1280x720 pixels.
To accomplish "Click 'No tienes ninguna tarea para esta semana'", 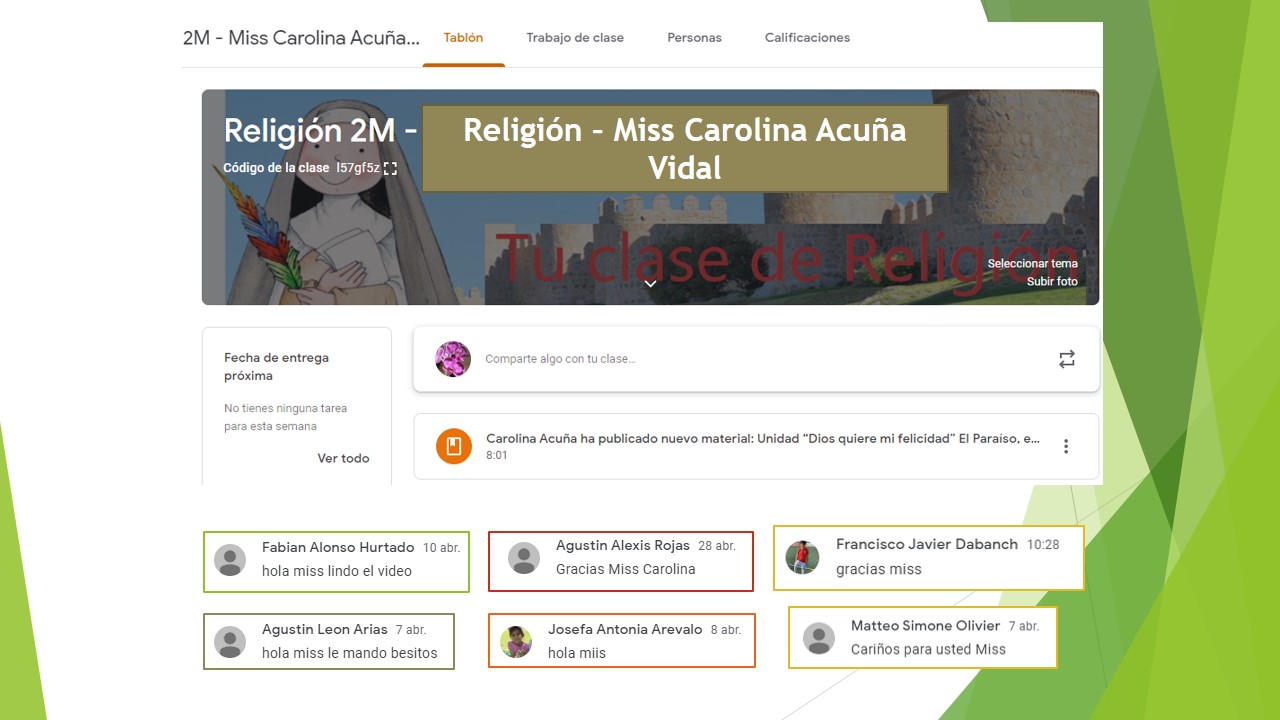I will tap(285, 417).
